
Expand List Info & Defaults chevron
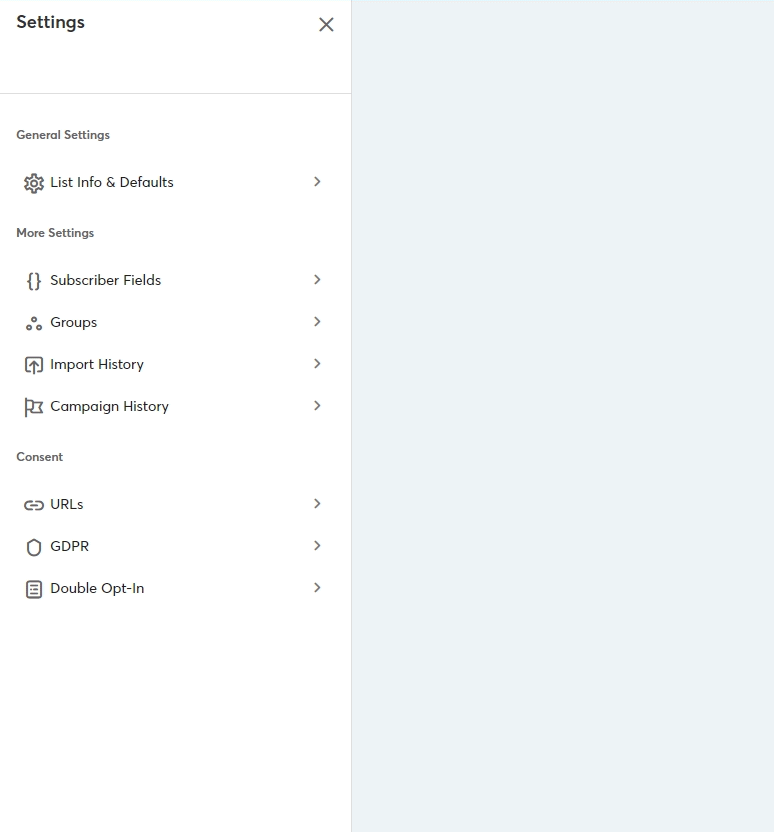(317, 182)
